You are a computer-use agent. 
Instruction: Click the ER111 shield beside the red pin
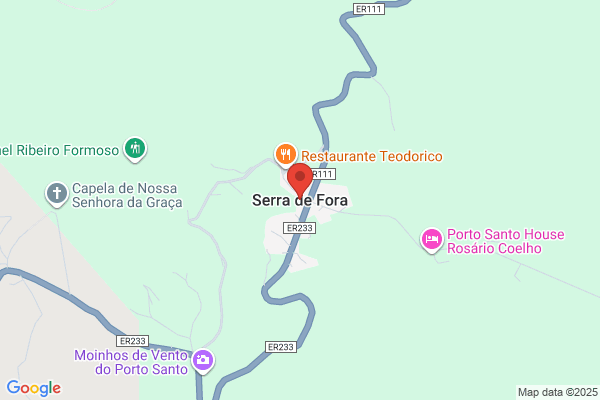point(323,174)
